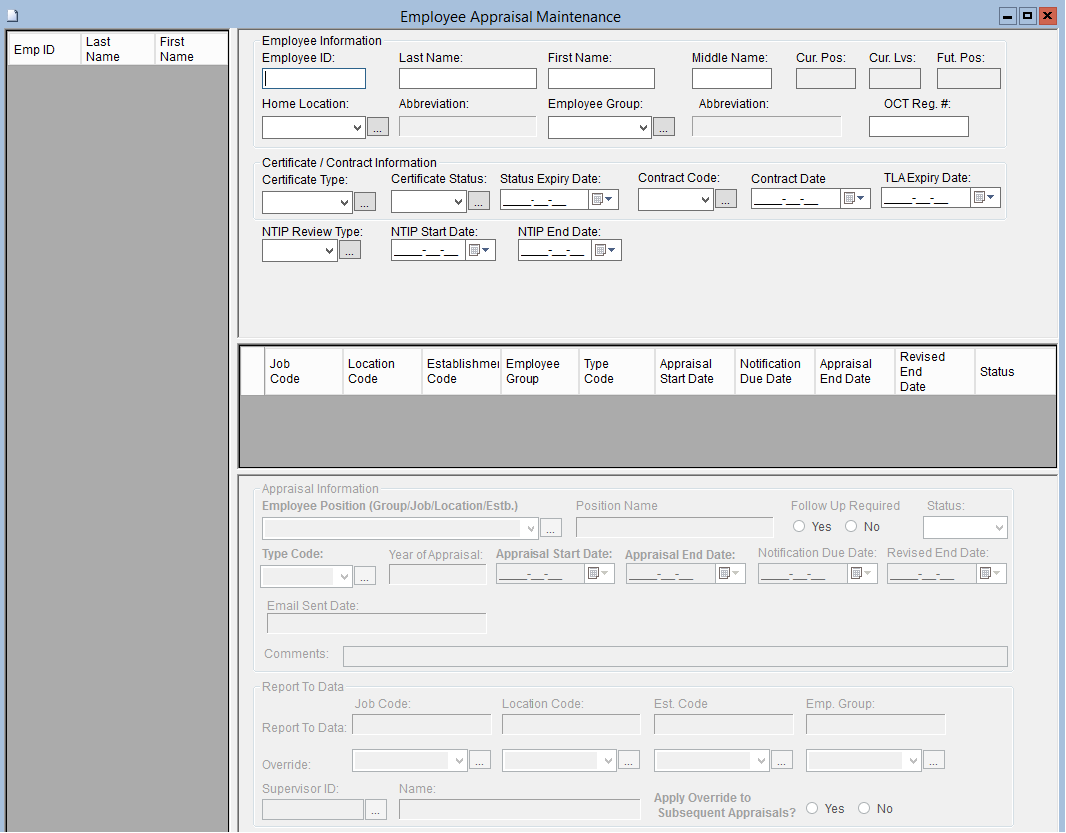1066x833 pixels.
Task: Open NTIP Start Date calendar picker
Action: click(481, 250)
